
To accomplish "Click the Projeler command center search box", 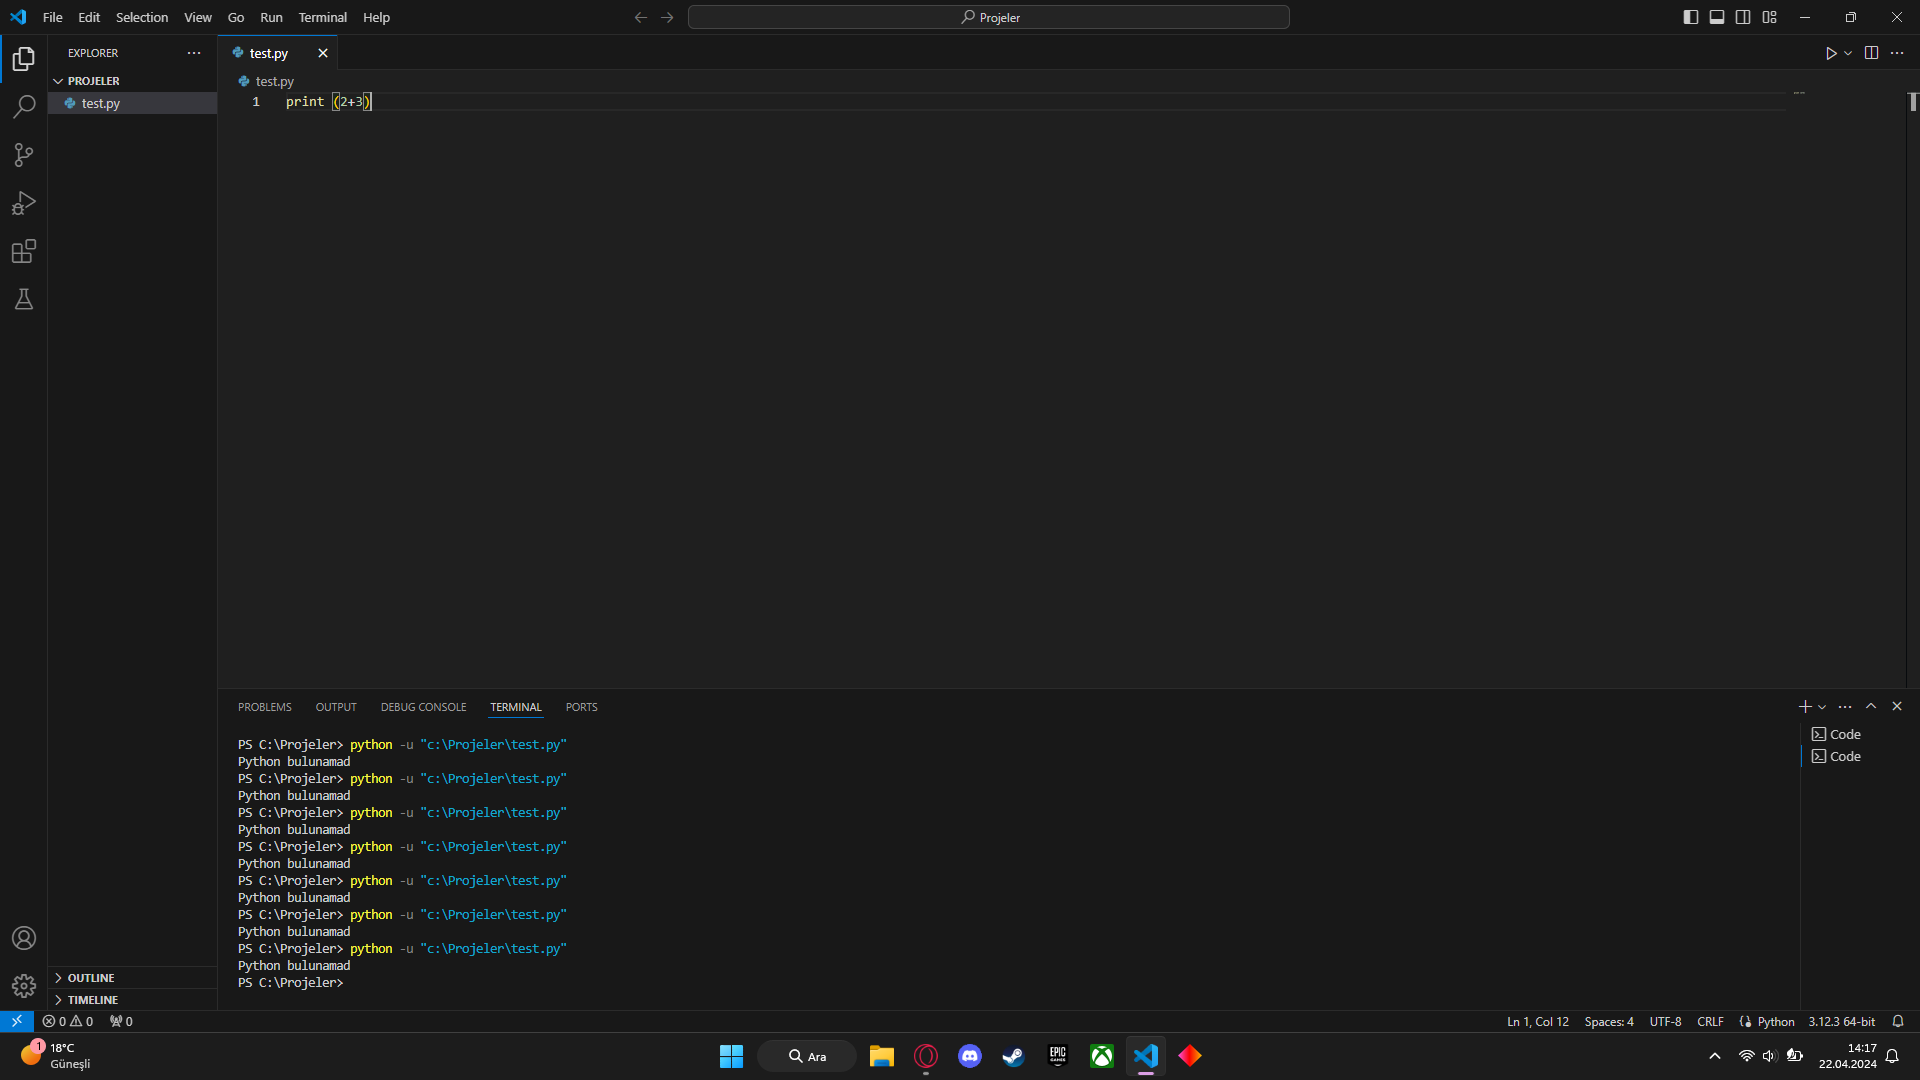I will click(989, 17).
